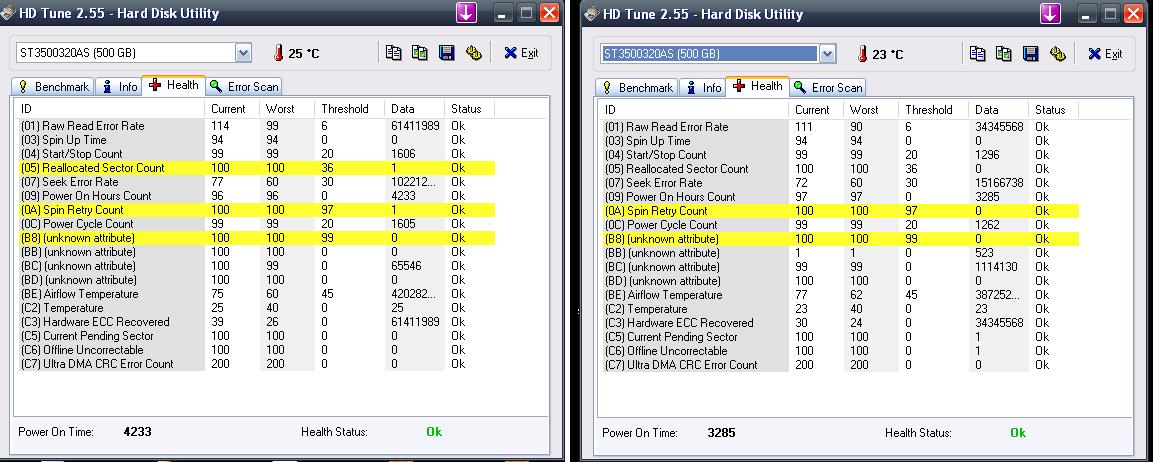The height and width of the screenshot is (462, 1153).
Task: Select Current Pending Sector row, right window
Action: (839, 337)
